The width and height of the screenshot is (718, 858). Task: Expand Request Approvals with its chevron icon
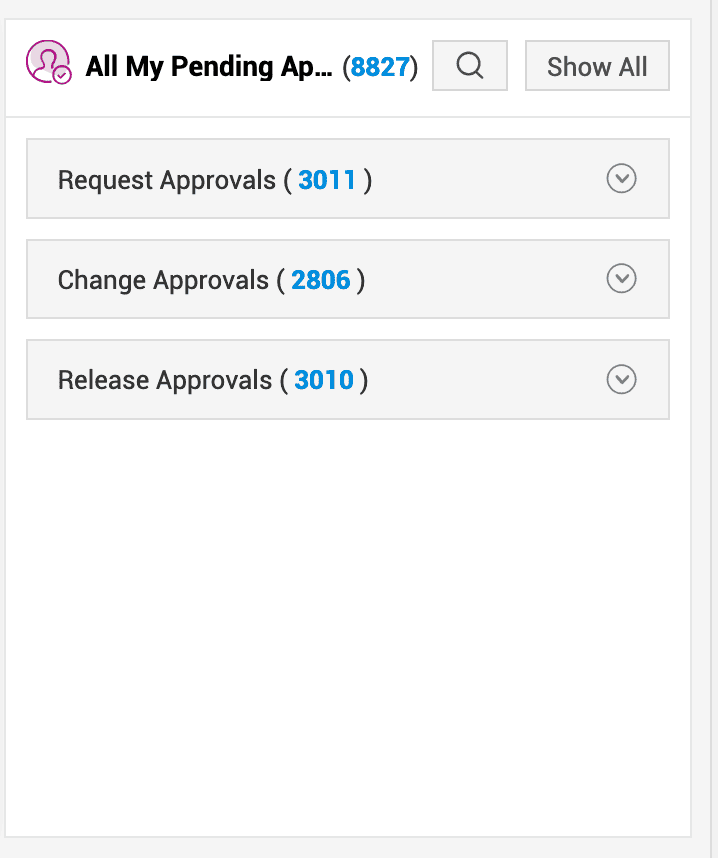point(621,179)
